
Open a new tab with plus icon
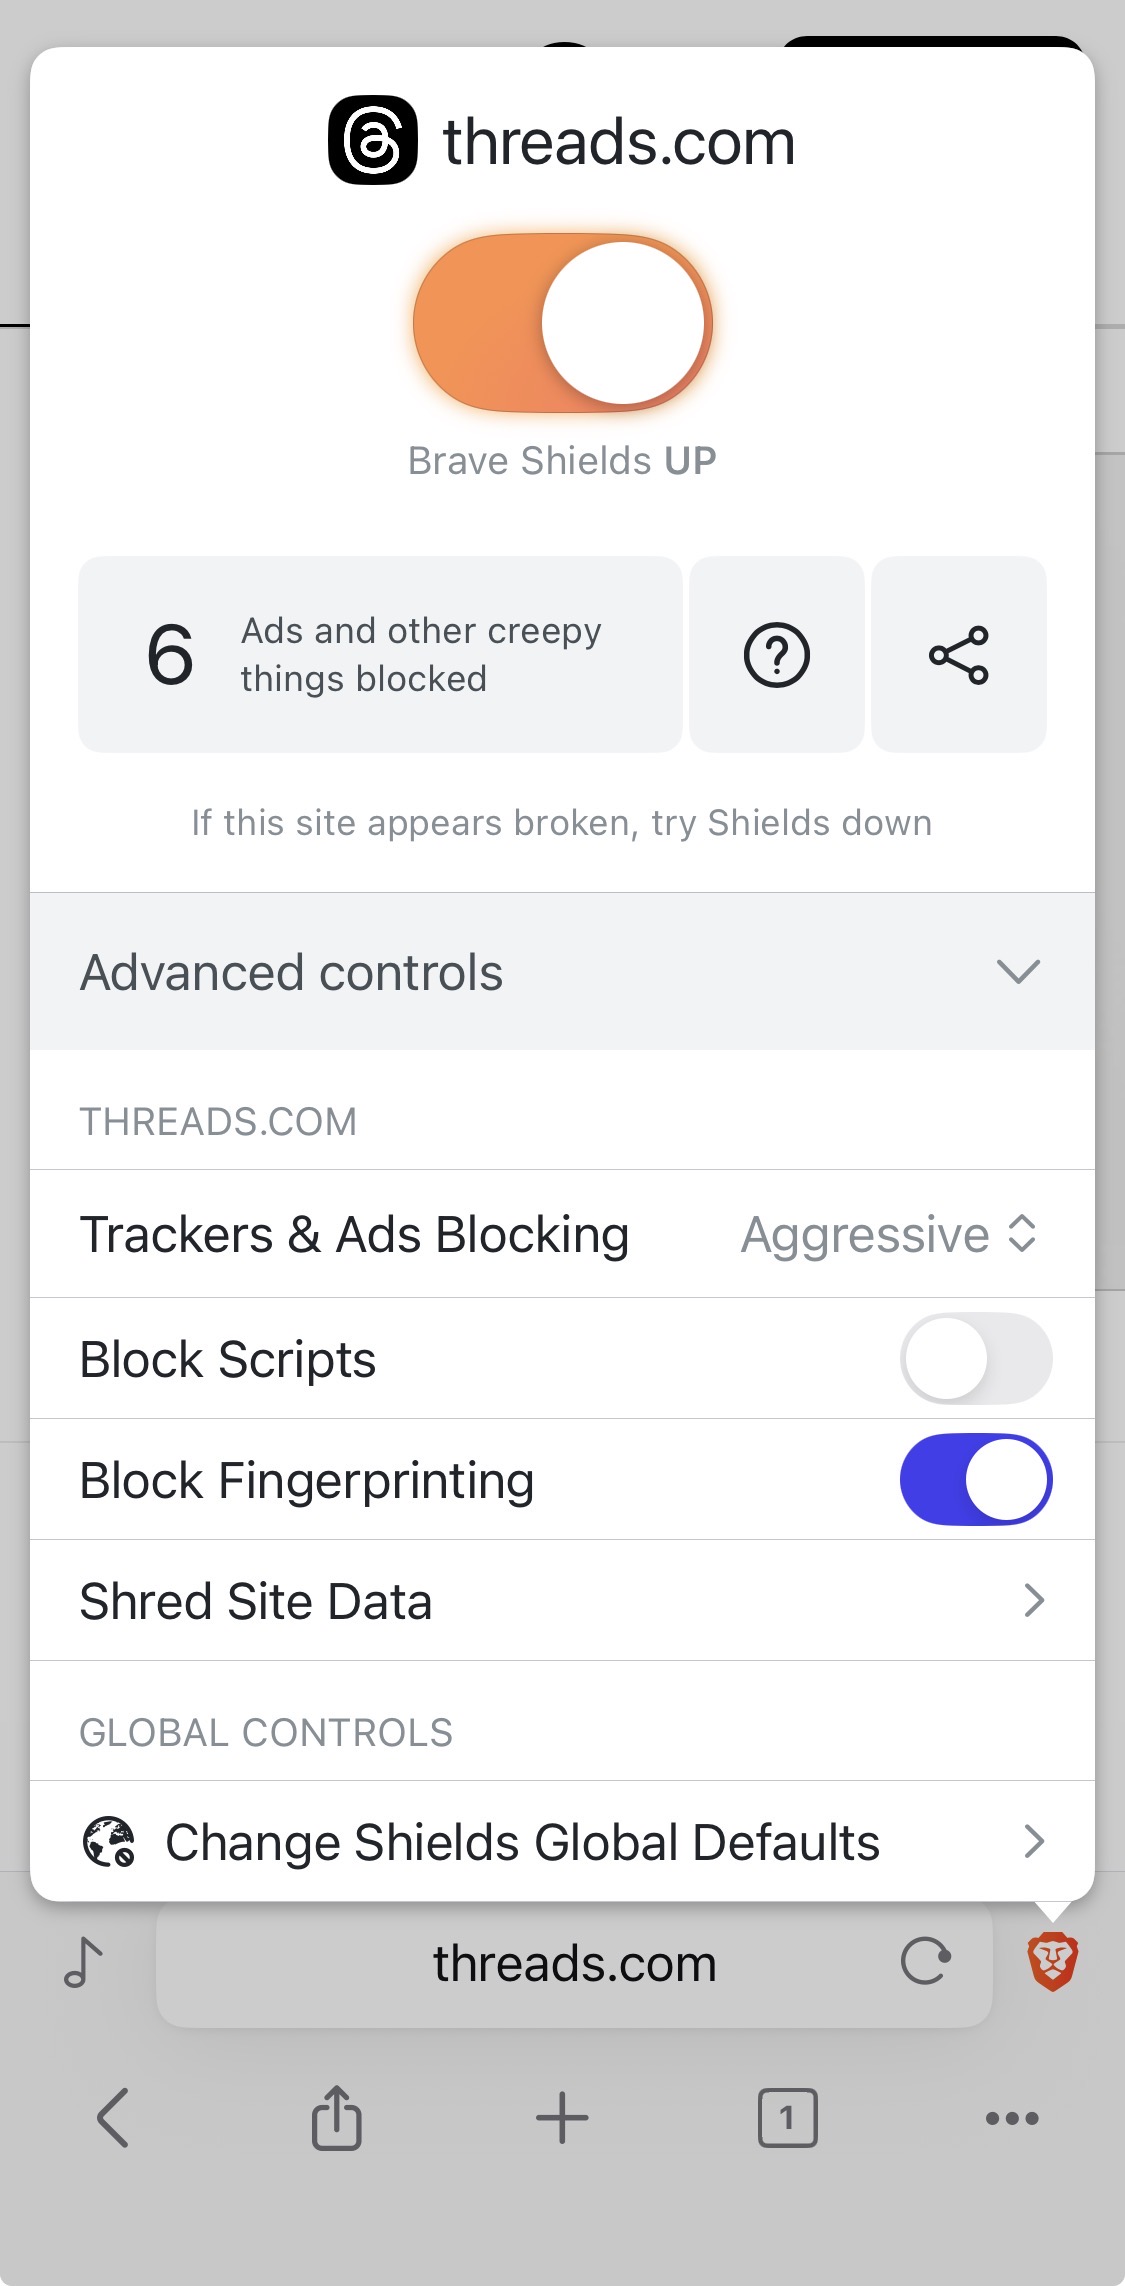562,2117
